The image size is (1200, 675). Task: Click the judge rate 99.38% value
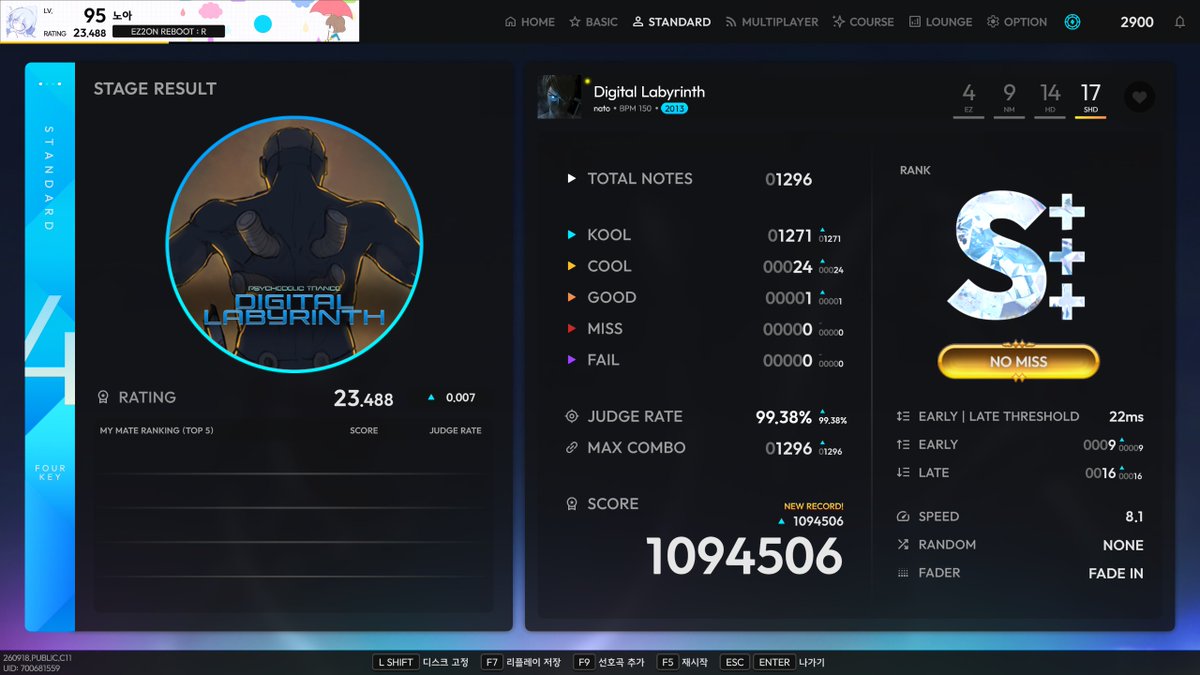(x=785, y=417)
